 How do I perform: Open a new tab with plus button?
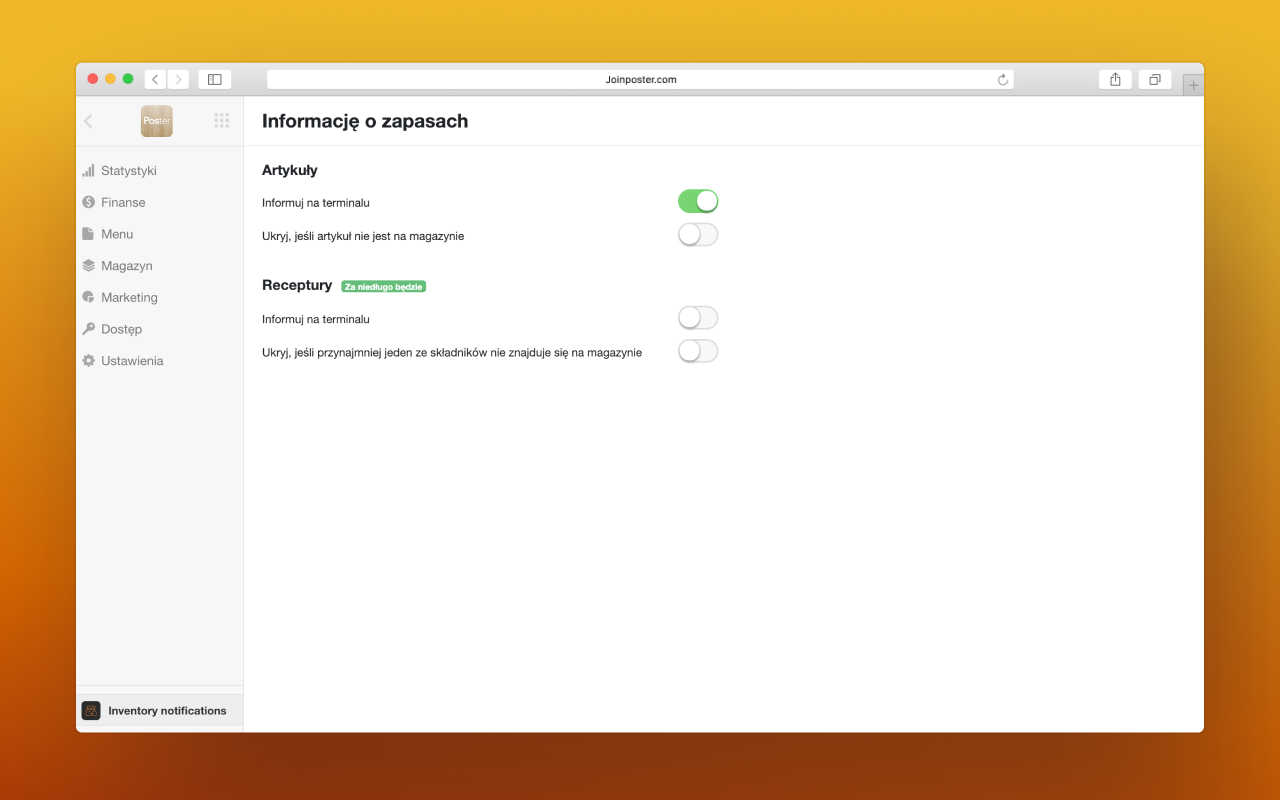coord(1193,86)
